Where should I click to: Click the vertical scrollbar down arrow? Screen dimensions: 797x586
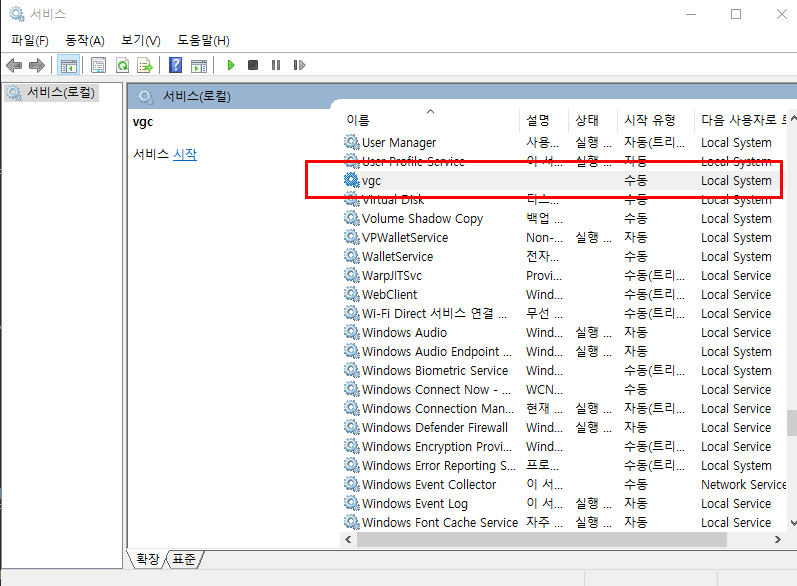(x=793, y=522)
